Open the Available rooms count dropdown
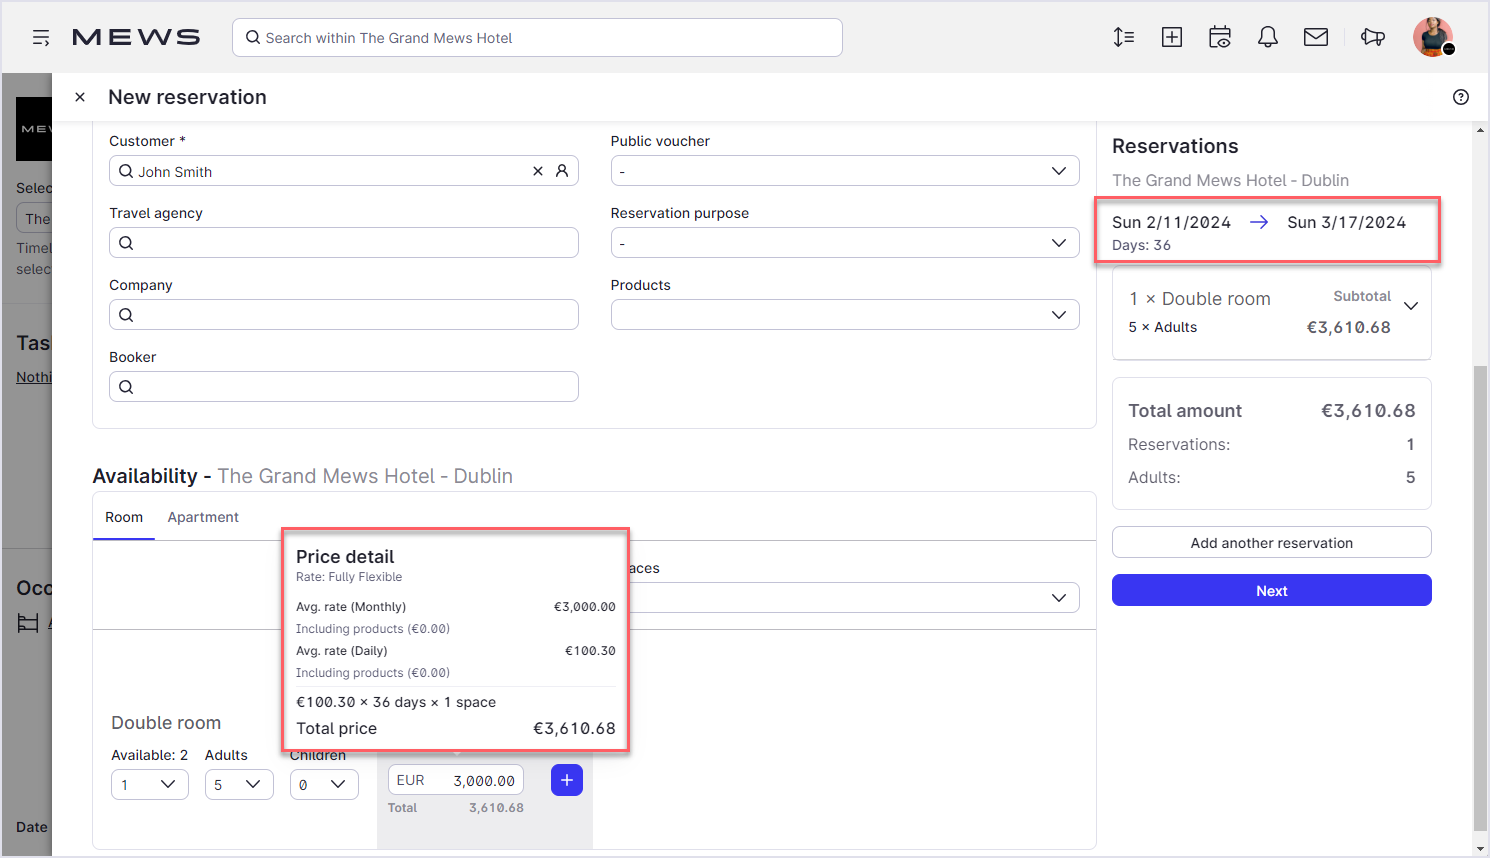Viewport: 1490px width, 858px height. [150, 785]
